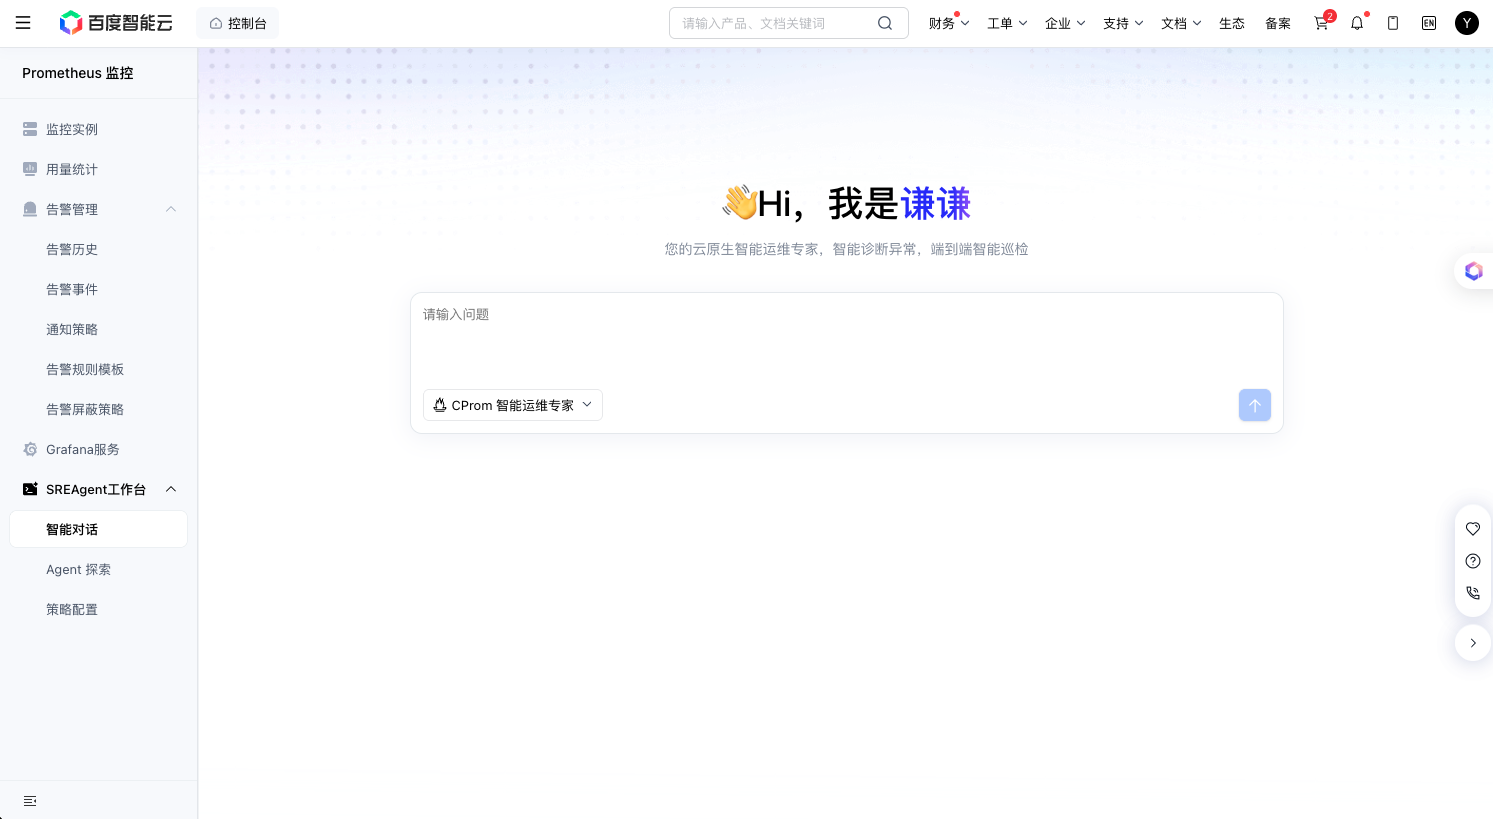The image size is (1493, 819).
Task: Open the CProm 智能运维专家 dropdown
Action: pos(513,405)
